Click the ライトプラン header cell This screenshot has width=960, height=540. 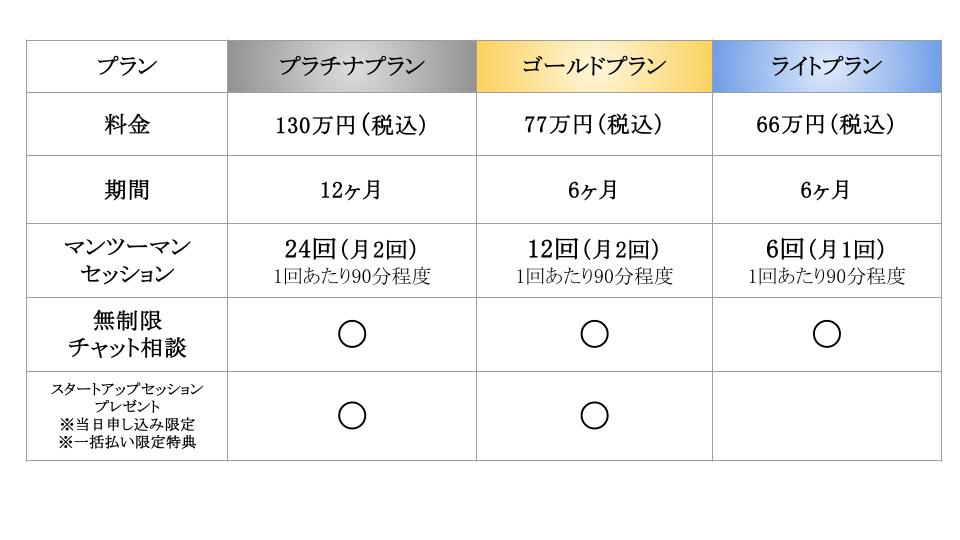pyautogui.click(x=827, y=67)
